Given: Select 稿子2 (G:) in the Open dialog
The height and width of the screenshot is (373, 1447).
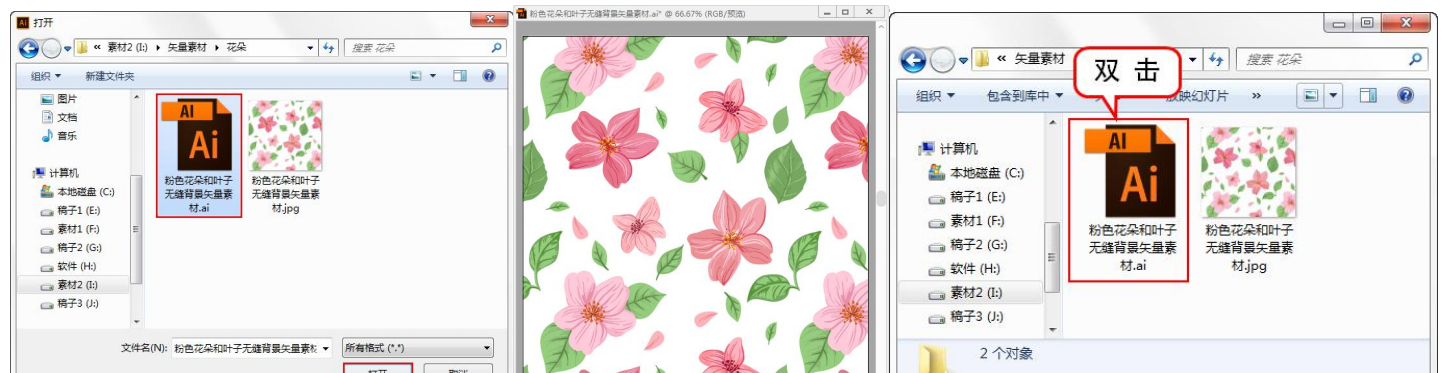Looking at the screenshot, I should 70,247.
